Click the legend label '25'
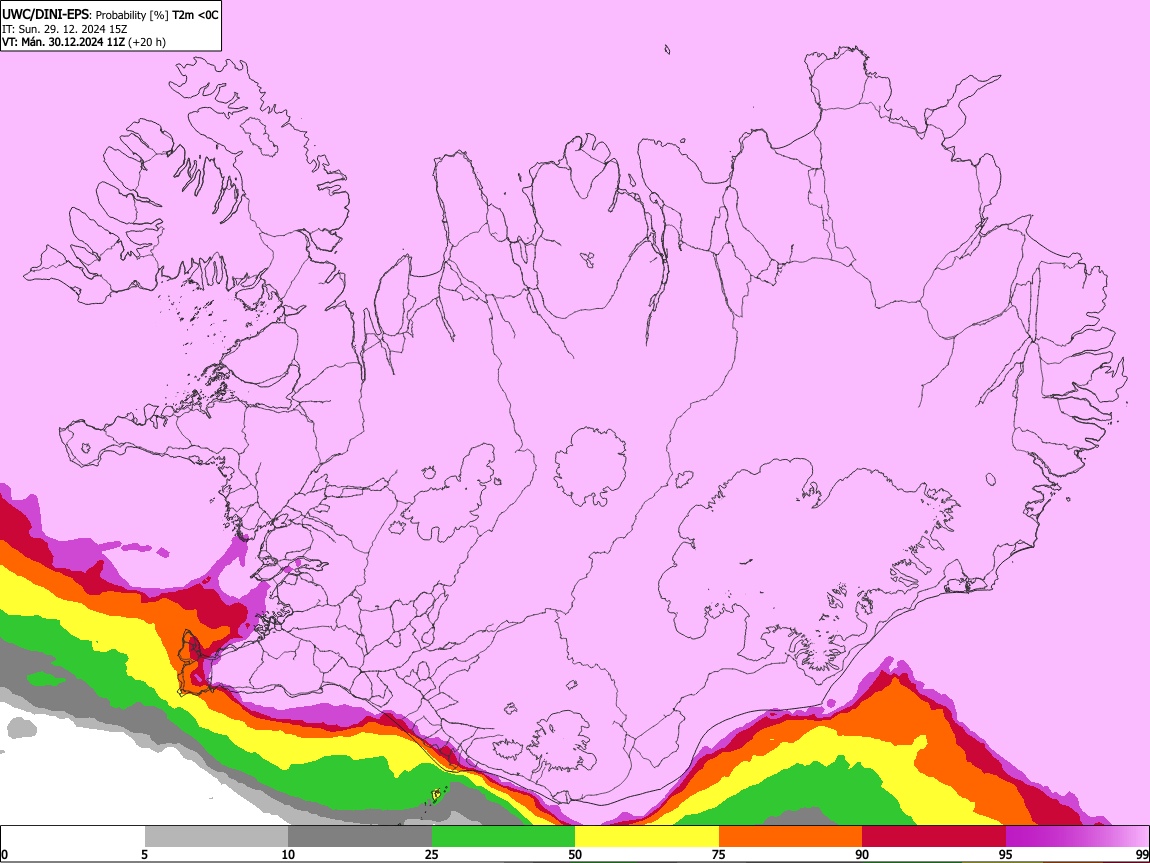The width and height of the screenshot is (1150, 863). click(x=432, y=855)
